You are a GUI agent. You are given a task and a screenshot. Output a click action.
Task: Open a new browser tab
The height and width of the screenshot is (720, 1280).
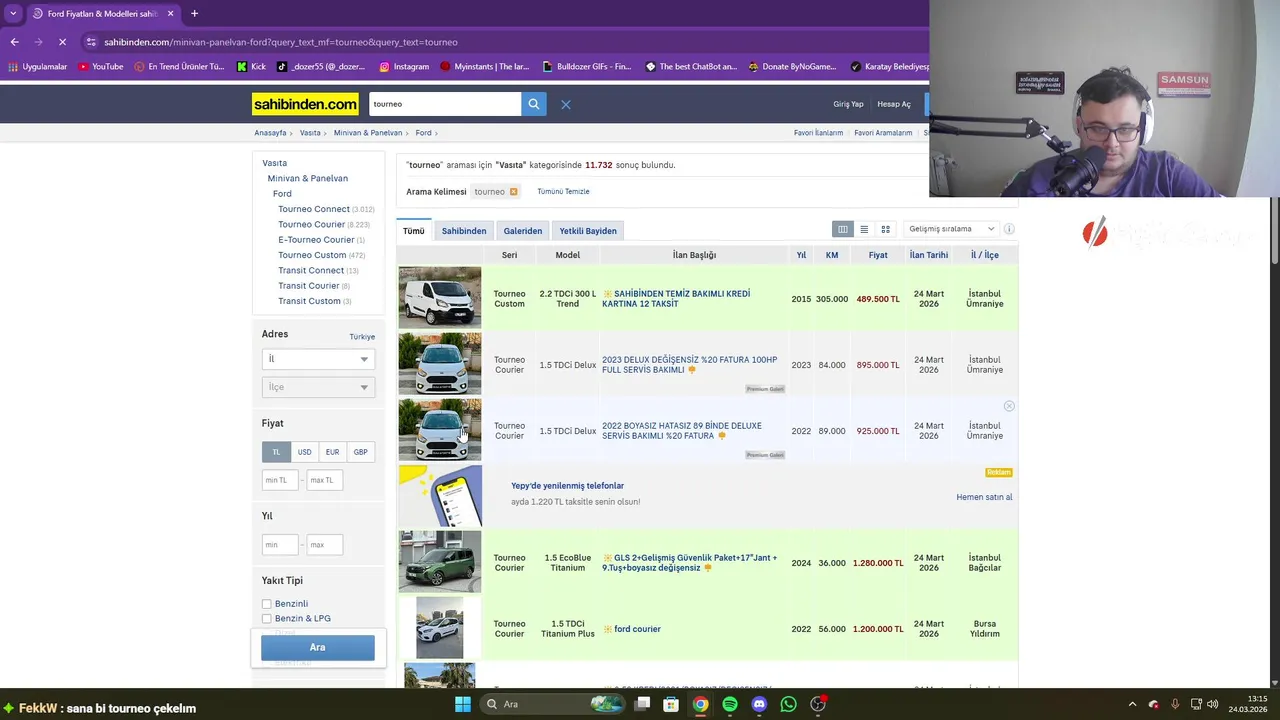pyautogui.click(x=194, y=13)
